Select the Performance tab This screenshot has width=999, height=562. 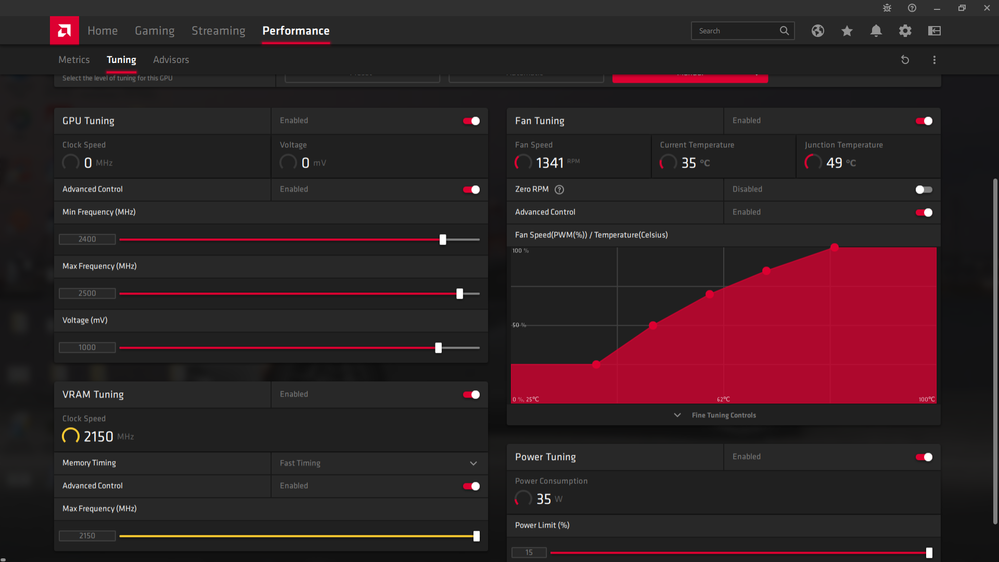coord(296,31)
